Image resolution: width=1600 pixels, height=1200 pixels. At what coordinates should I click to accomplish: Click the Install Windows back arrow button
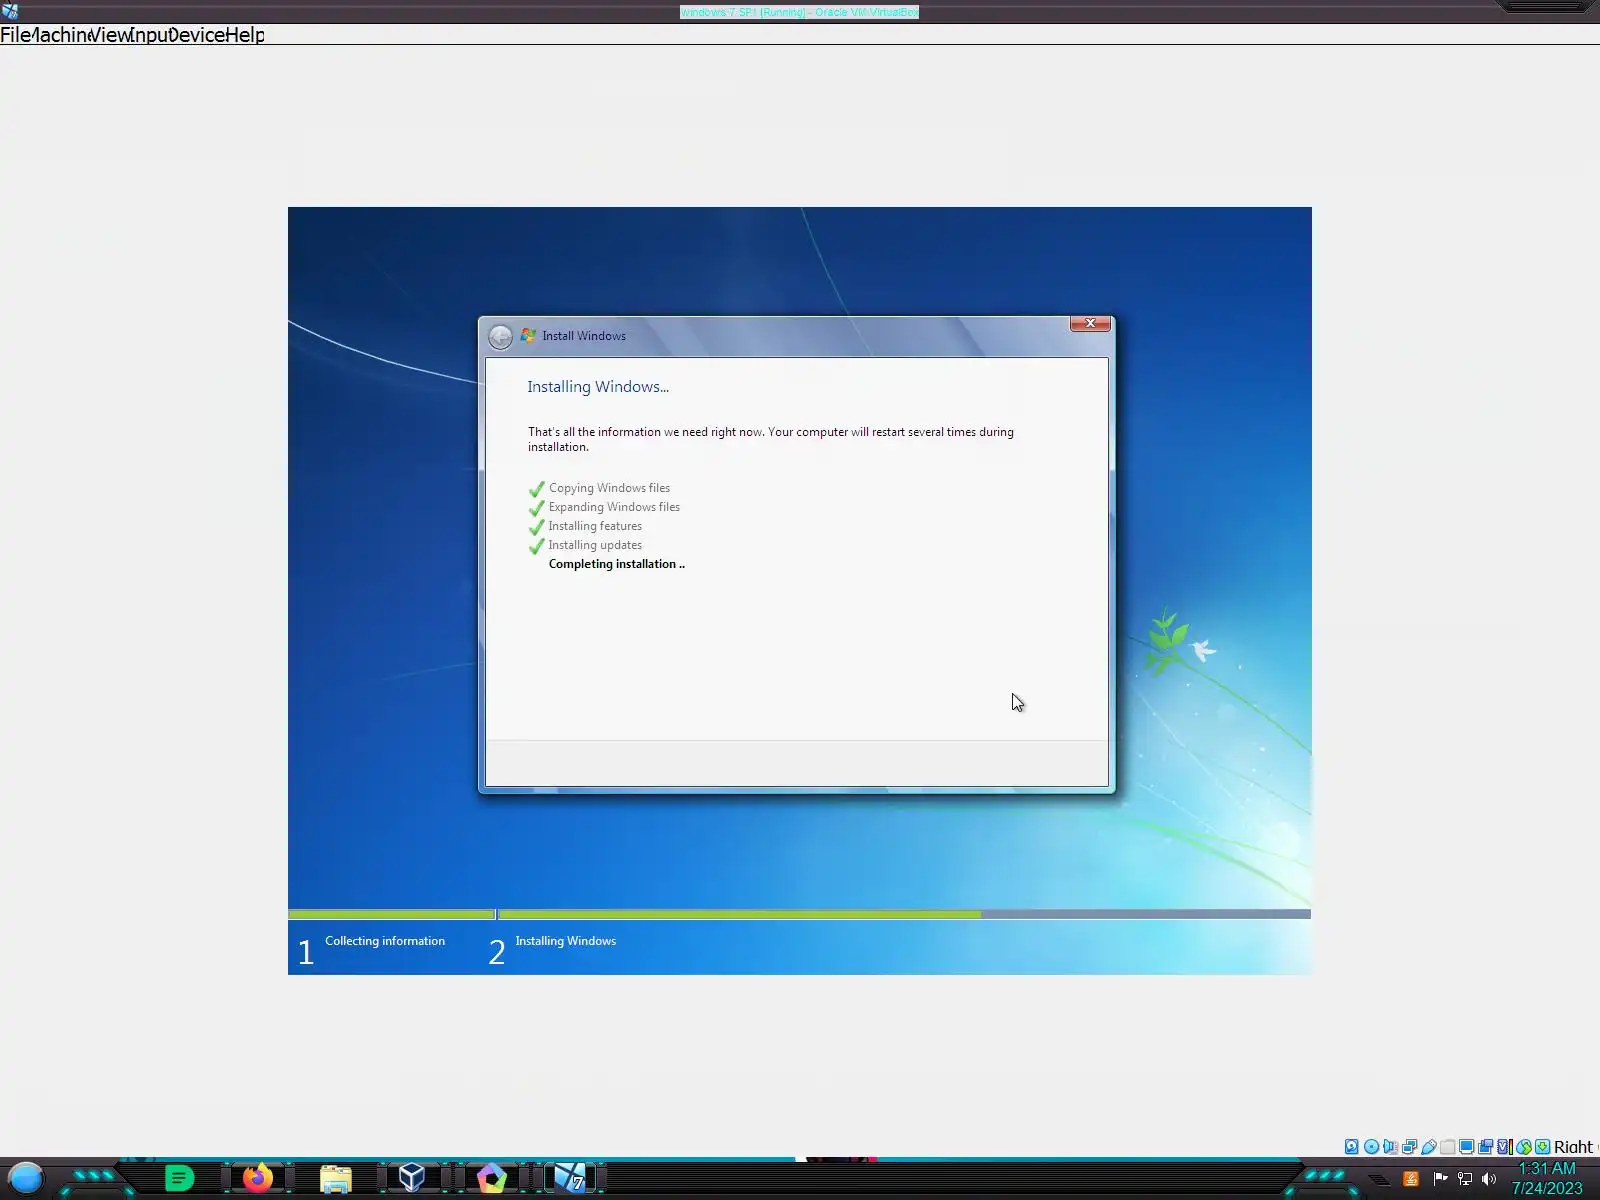tap(500, 337)
